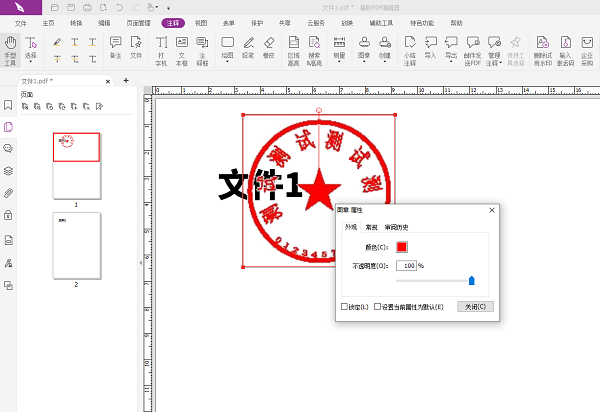Open the 页面管理 ribbon tab
Viewport: 600px width, 412px height.
pos(137,21)
